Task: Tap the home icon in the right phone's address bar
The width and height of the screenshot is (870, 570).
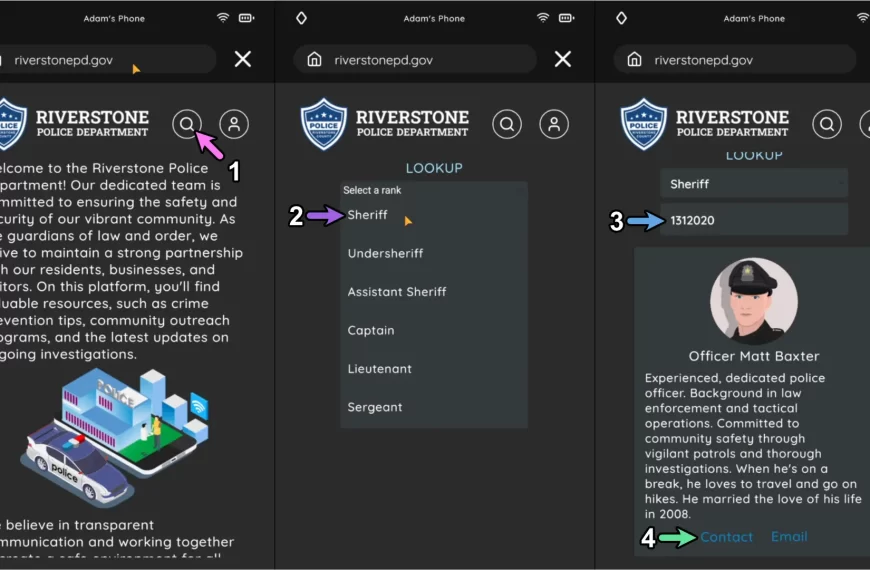Action: pos(634,60)
